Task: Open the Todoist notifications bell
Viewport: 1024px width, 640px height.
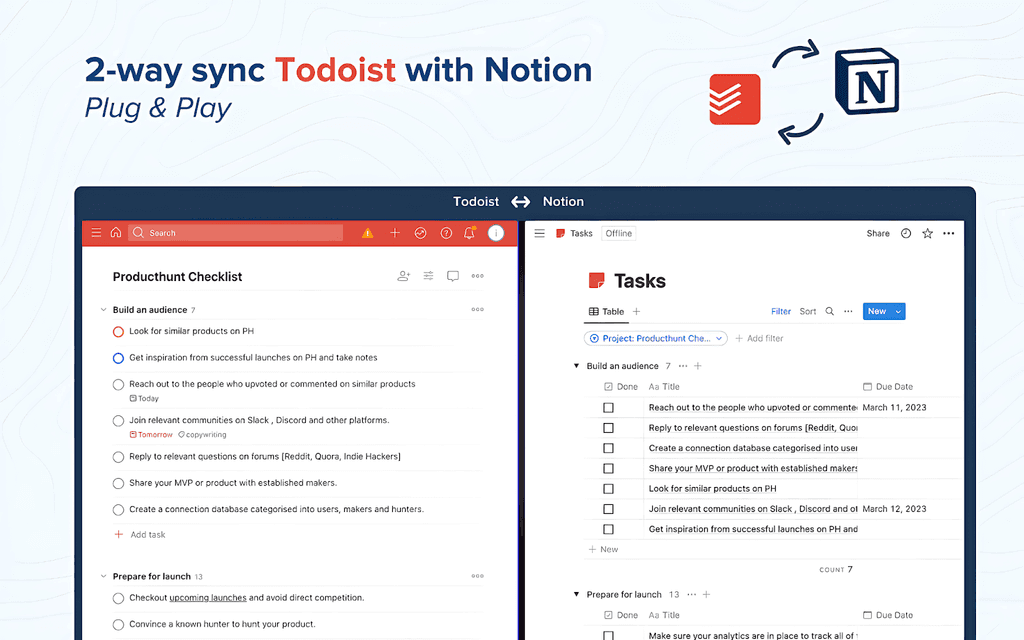Action: 469,232
